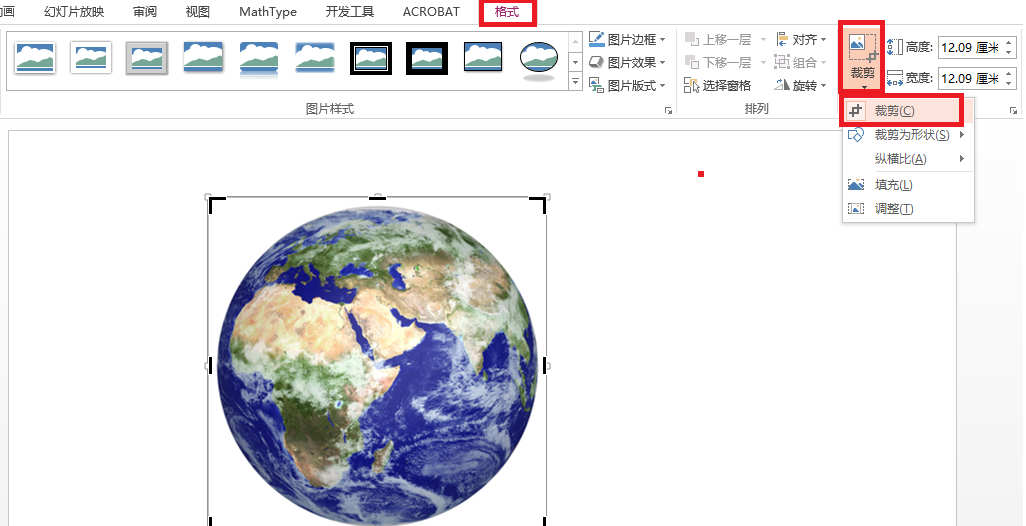Open the 图片效果 picture effects dropdown
The height and width of the screenshot is (526, 1026).
pos(627,63)
